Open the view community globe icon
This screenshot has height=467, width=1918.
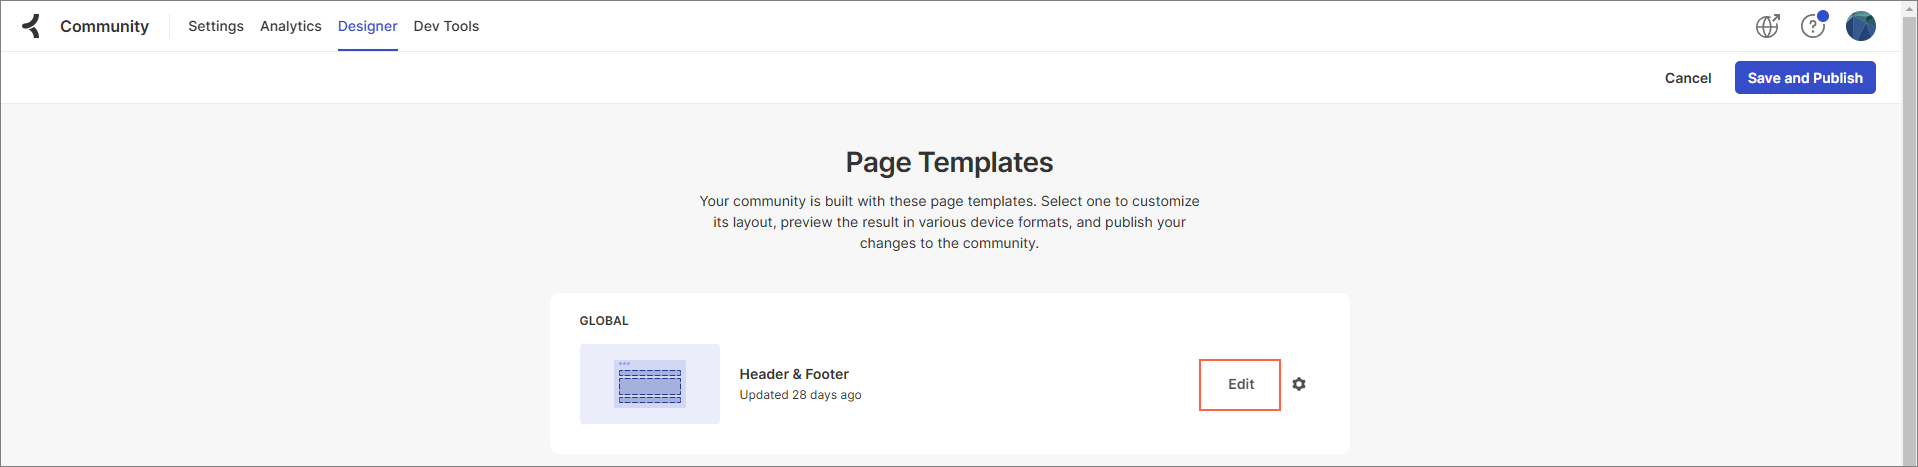(1767, 26)
